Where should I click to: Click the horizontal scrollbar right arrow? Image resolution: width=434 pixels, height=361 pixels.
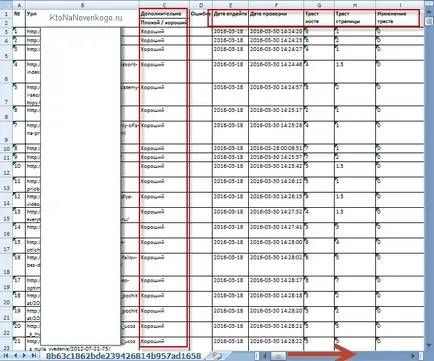413,356
